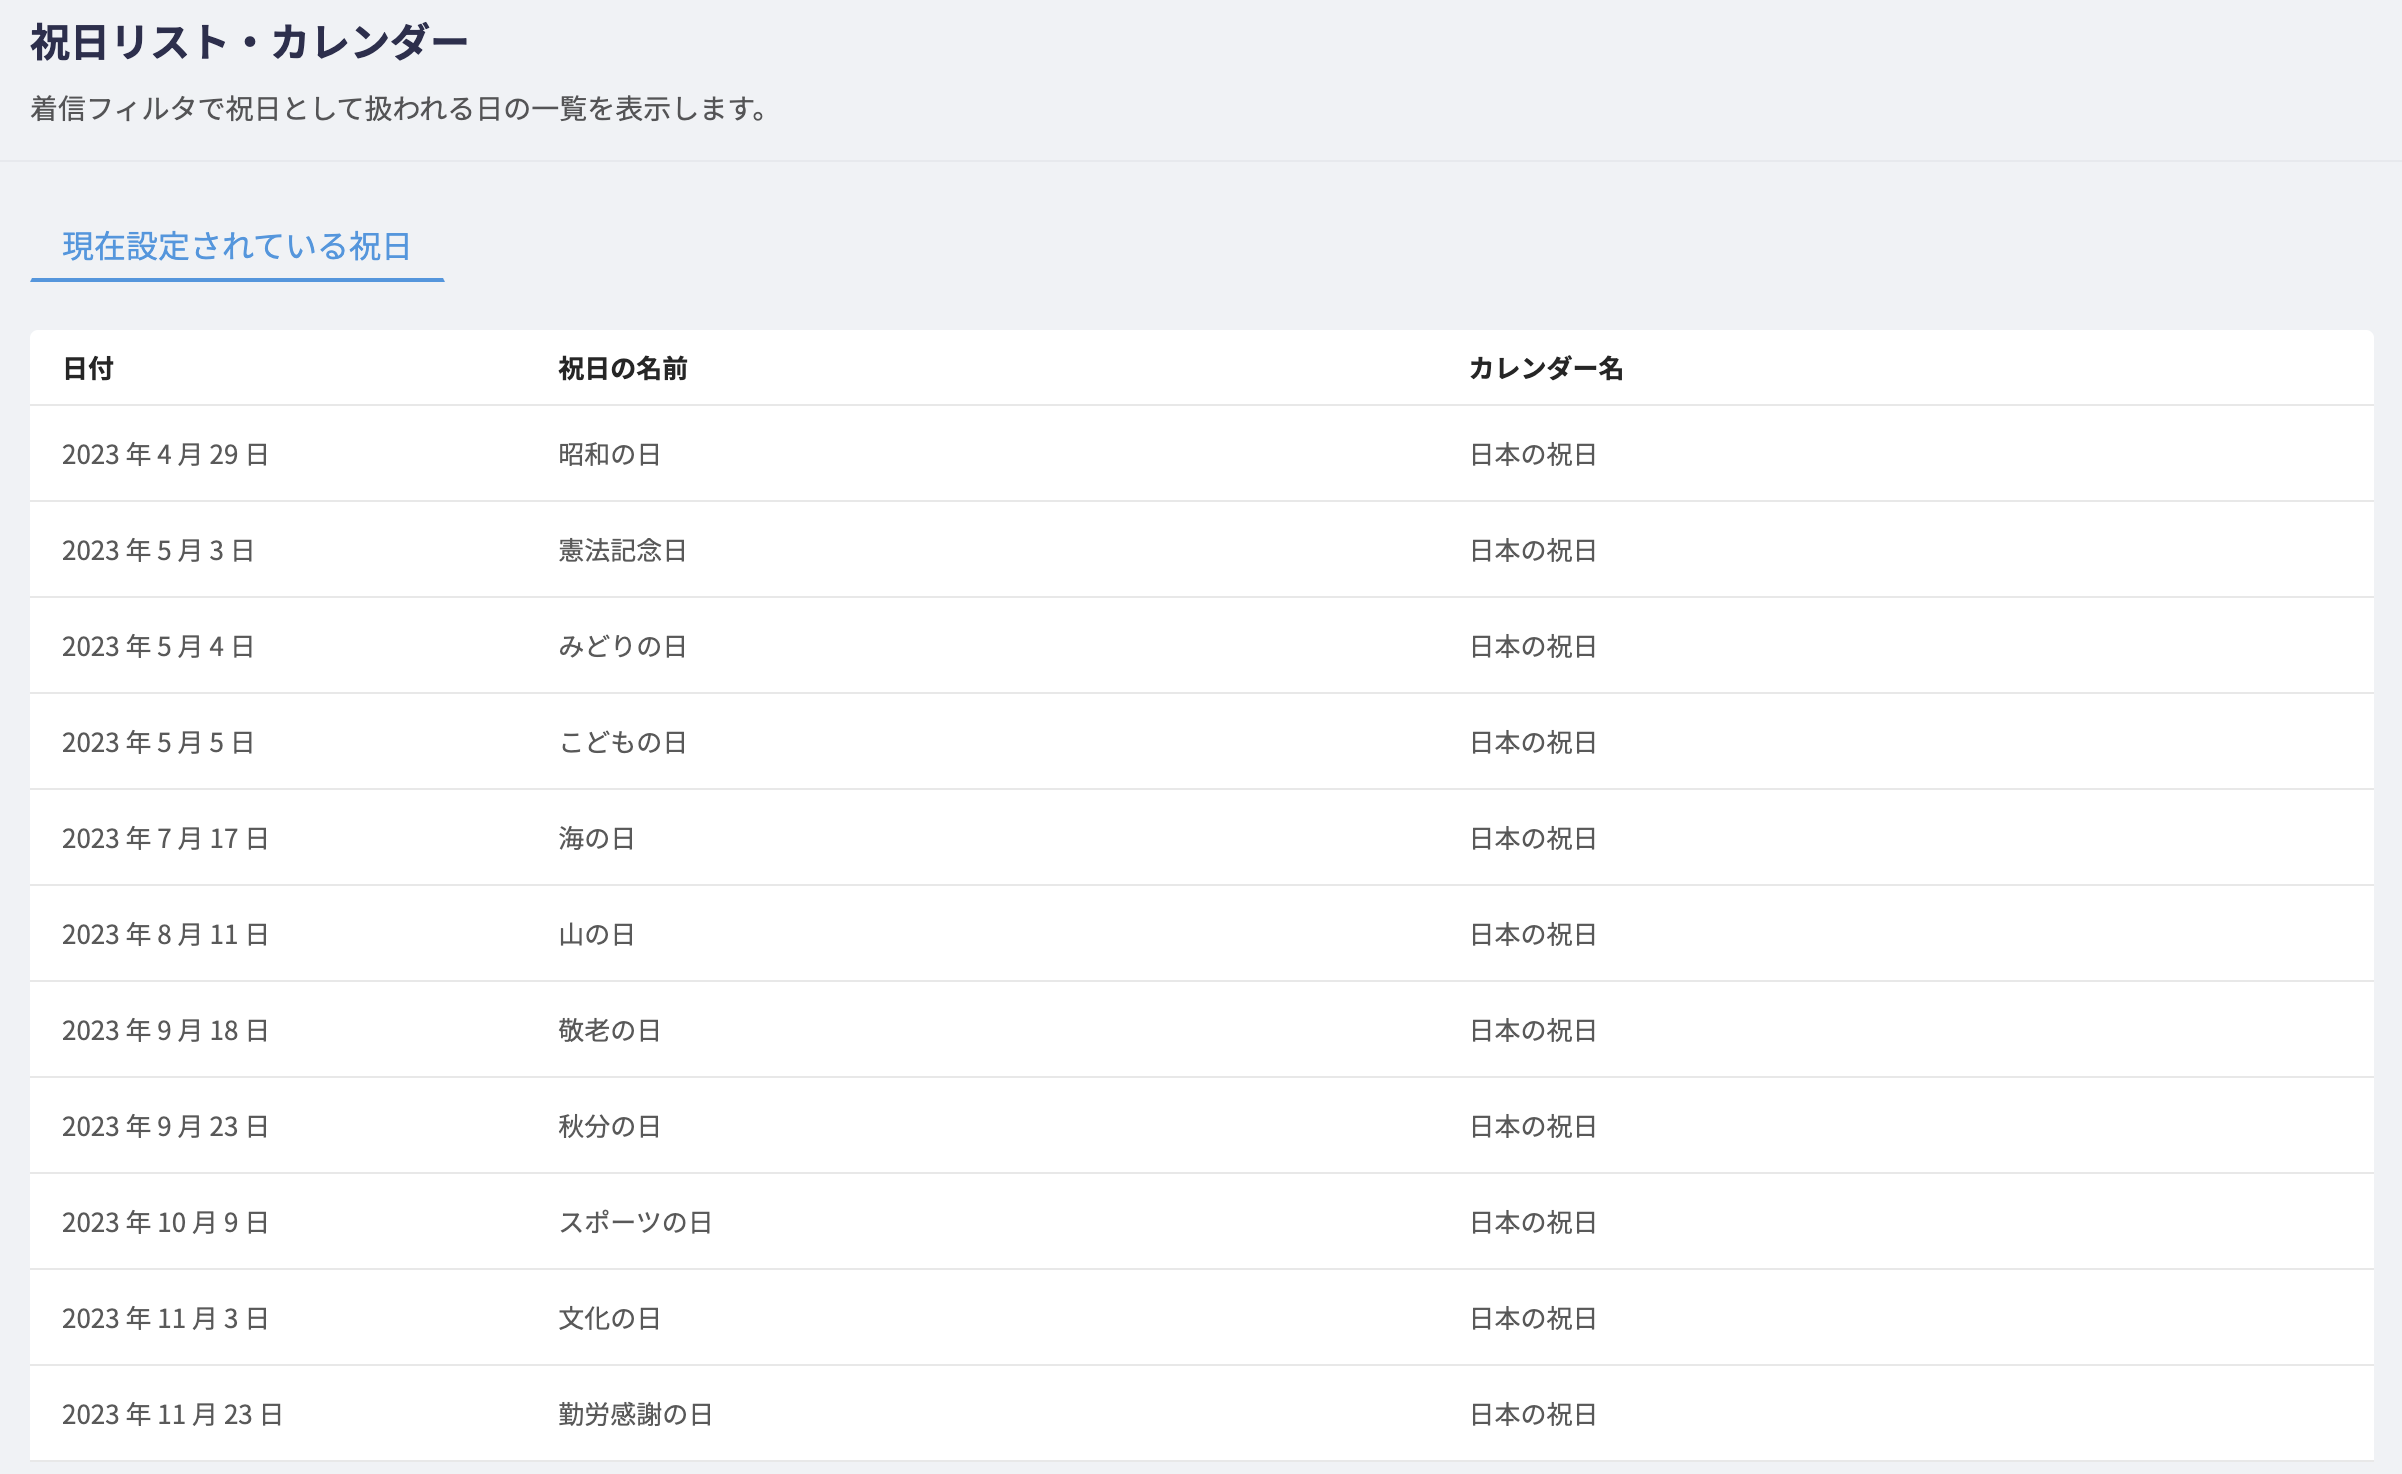Click 日本の祝日 in the 海の日 row
This screenshot has height=1474, width=2402.
(1533, 838)
